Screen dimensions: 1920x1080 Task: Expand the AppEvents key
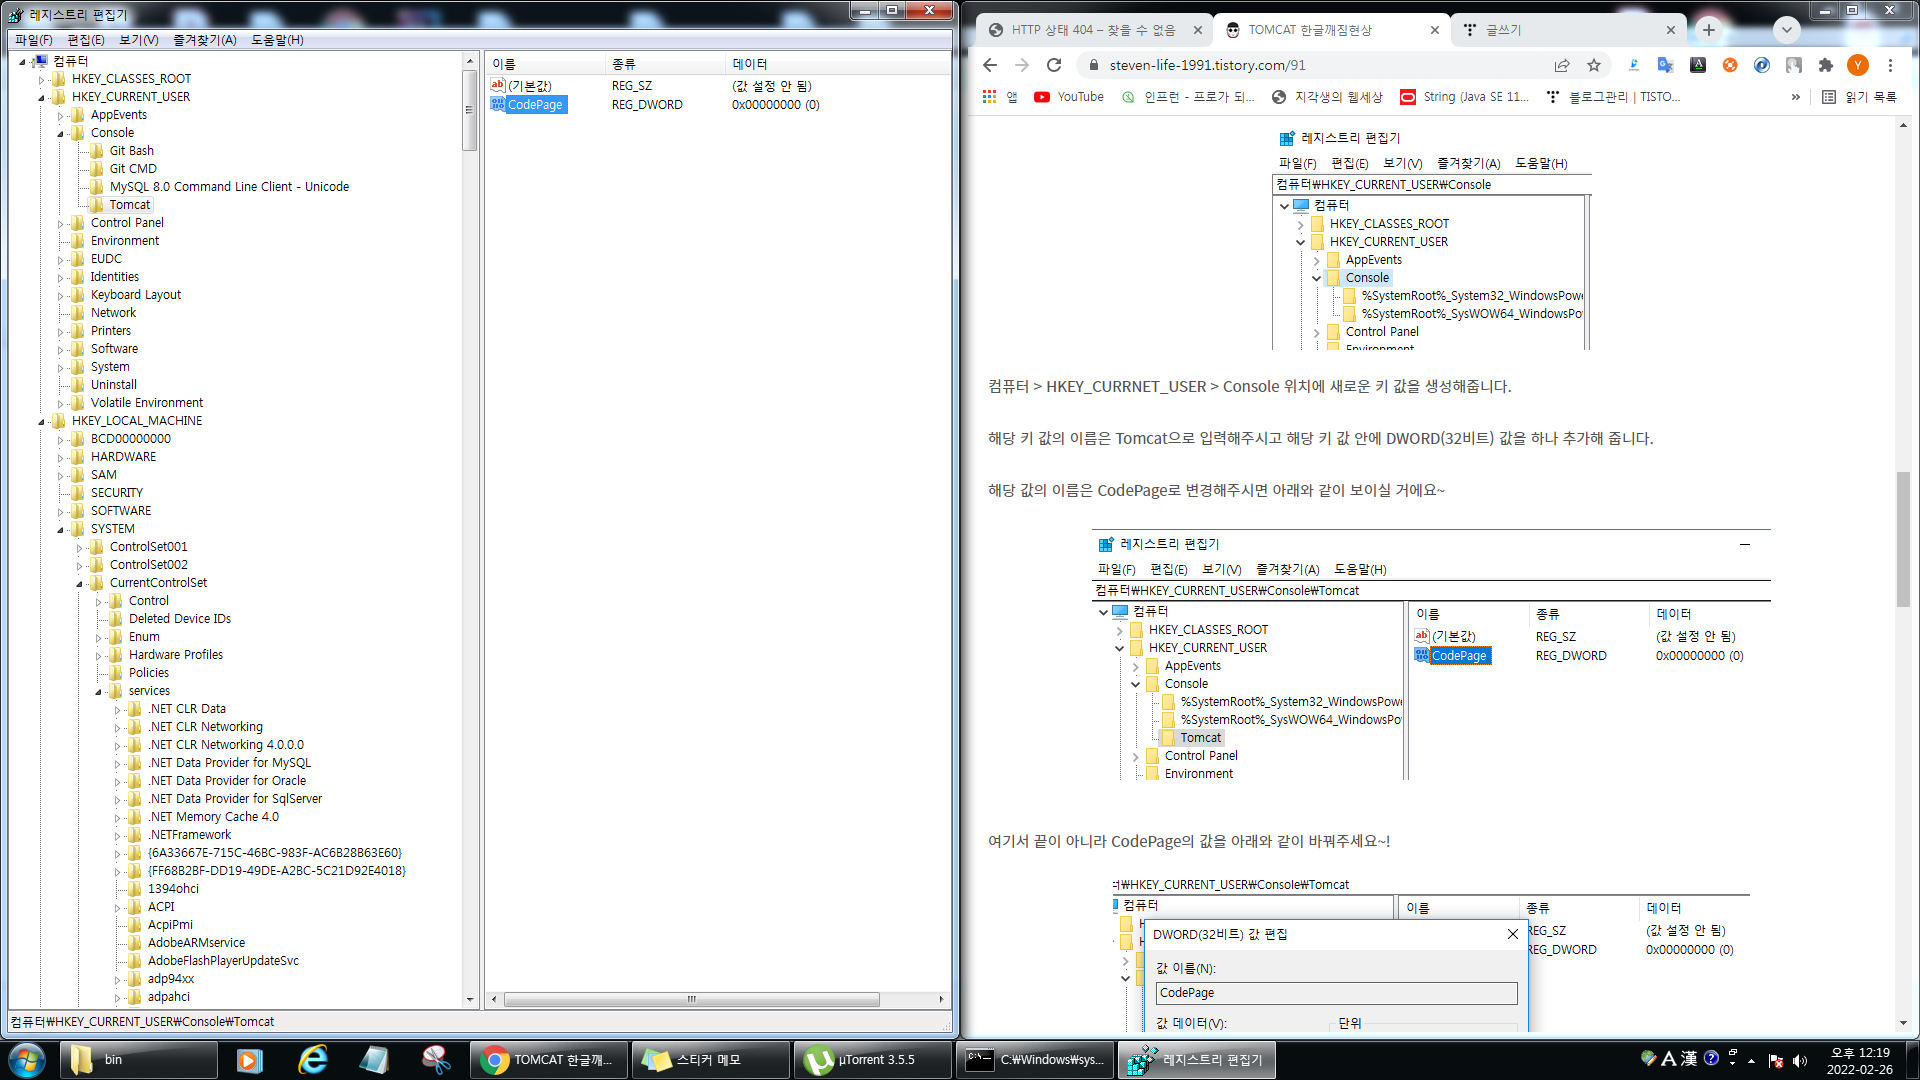pyautogui.click(x=61, y=115)
